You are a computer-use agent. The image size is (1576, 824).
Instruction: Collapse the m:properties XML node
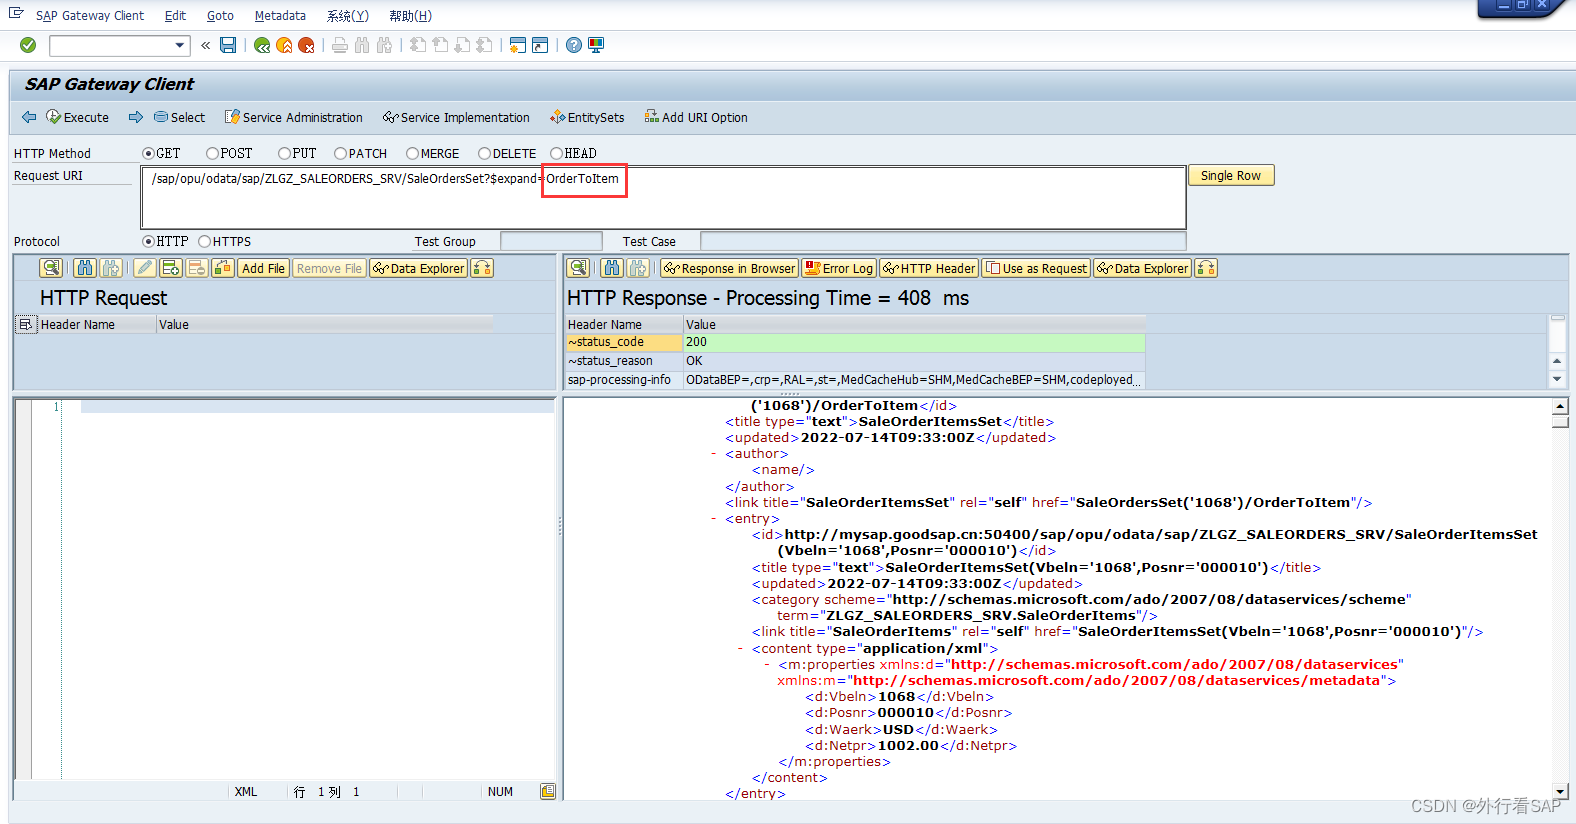(767, 665)
